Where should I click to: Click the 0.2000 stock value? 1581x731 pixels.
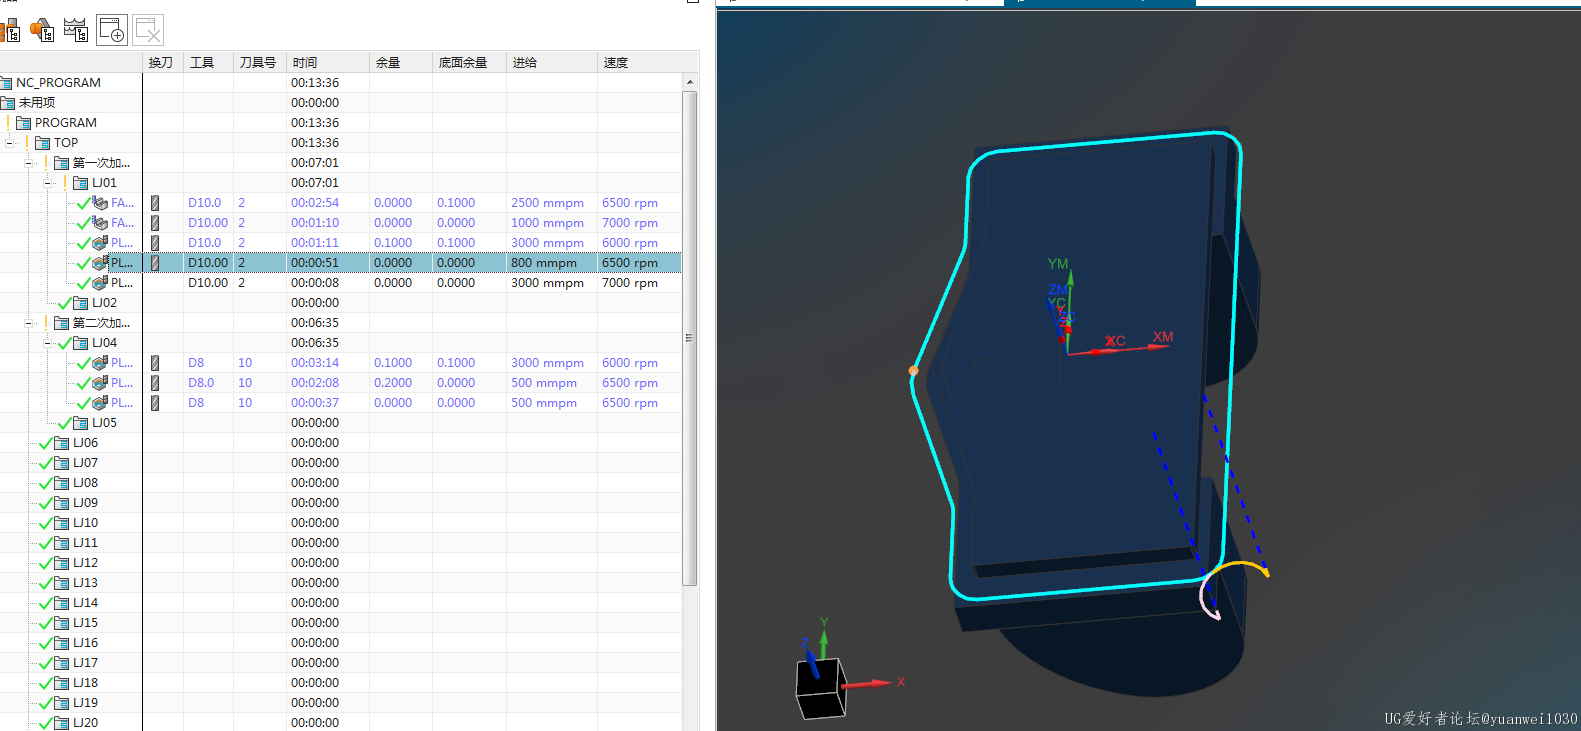pyautogui.click(x=393, y=383)
